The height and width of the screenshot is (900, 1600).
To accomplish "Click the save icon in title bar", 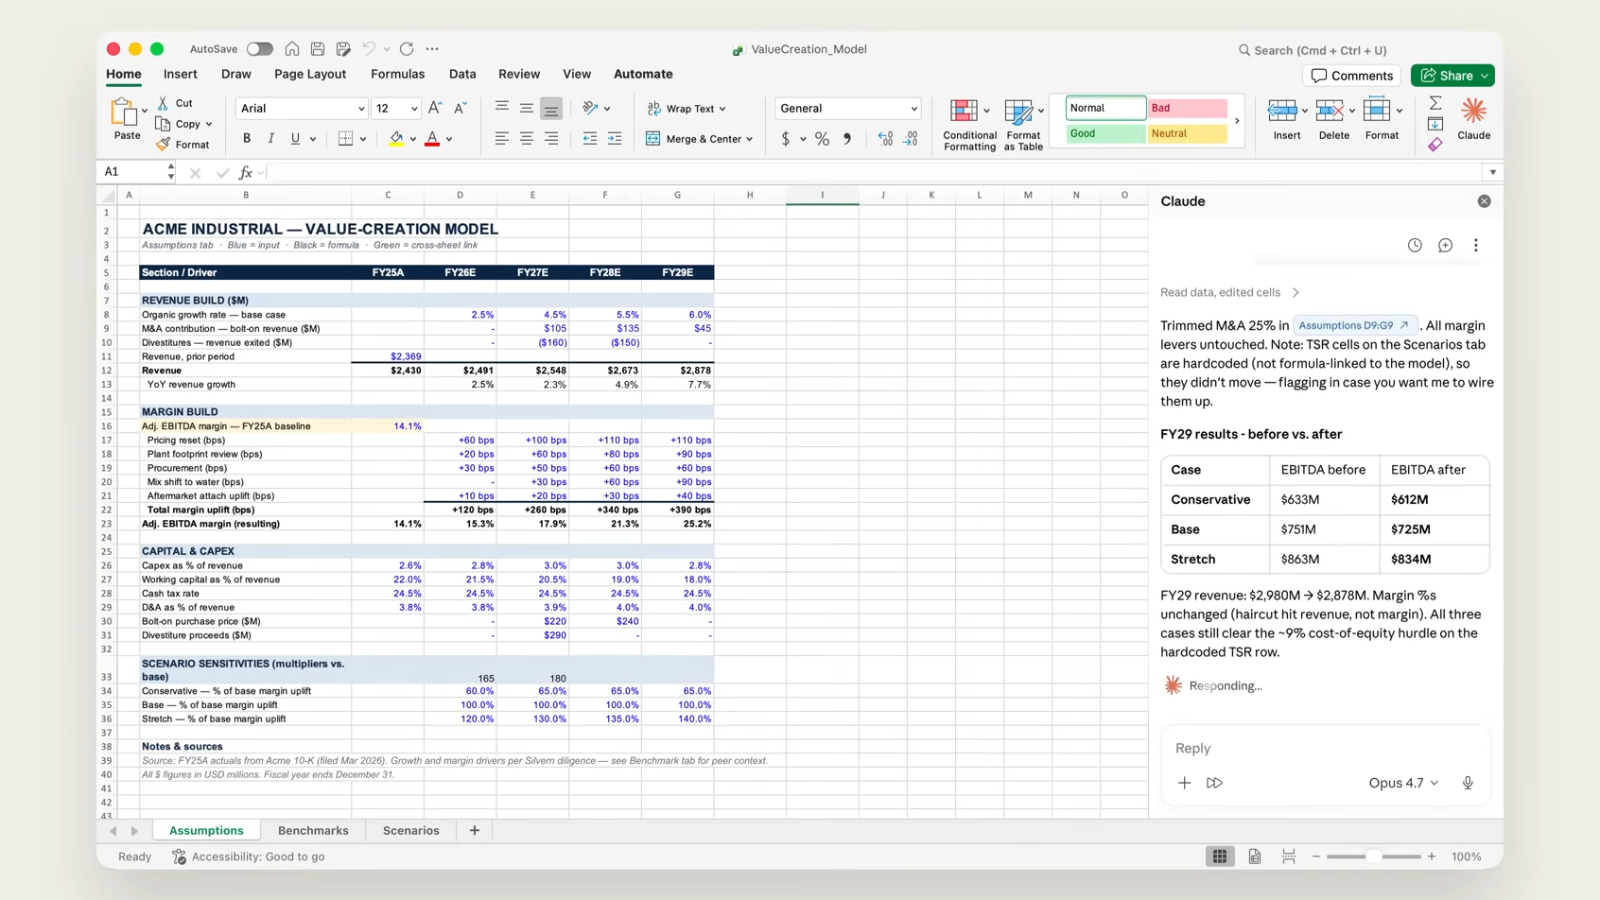I will point(317,49).
